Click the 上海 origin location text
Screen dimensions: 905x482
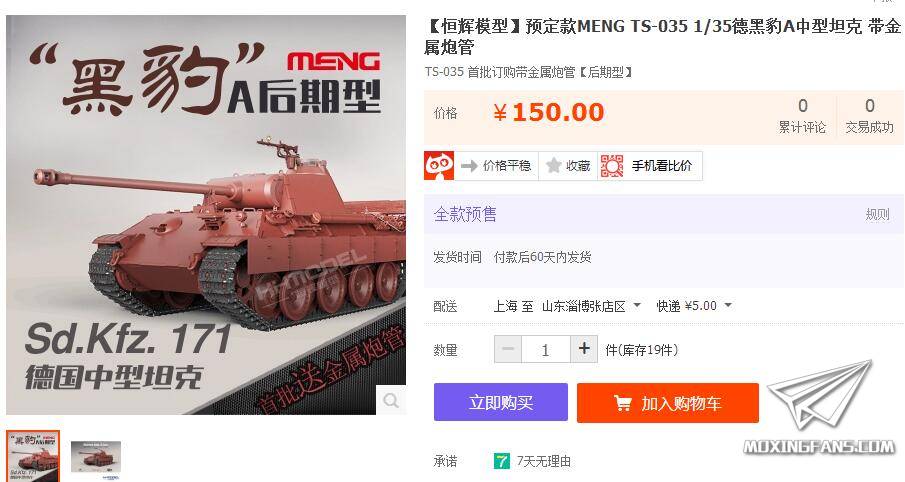[x=505, y=306]
